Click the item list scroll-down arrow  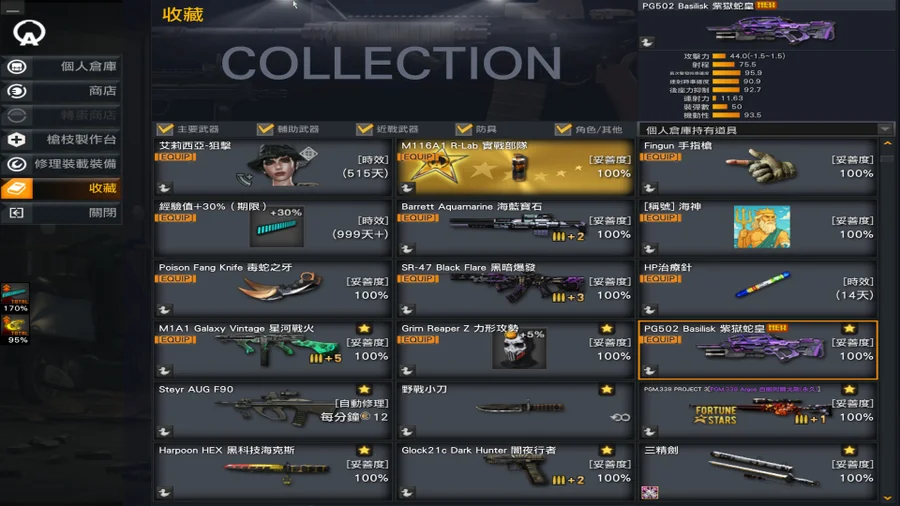pyautogui.click(x=887, y=497)
